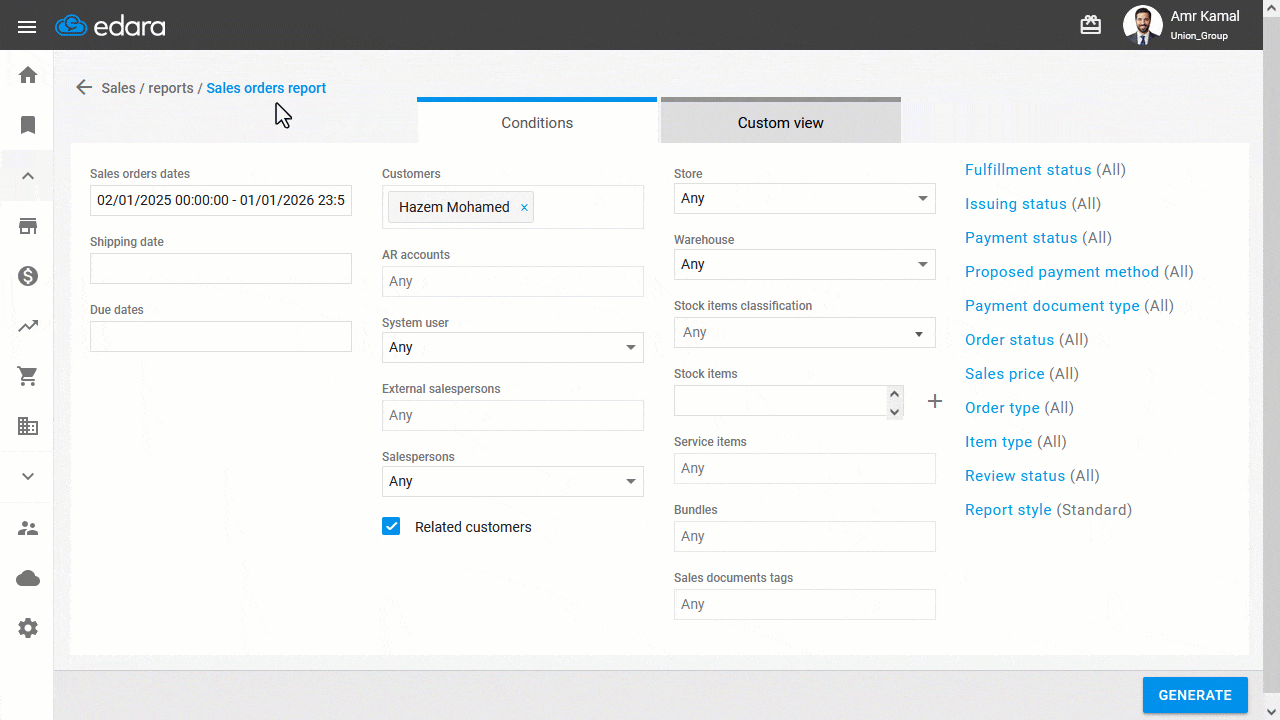Collapse sidebar section with up chevron
The height and width of the screenshot is (720, 1280).
28,176
